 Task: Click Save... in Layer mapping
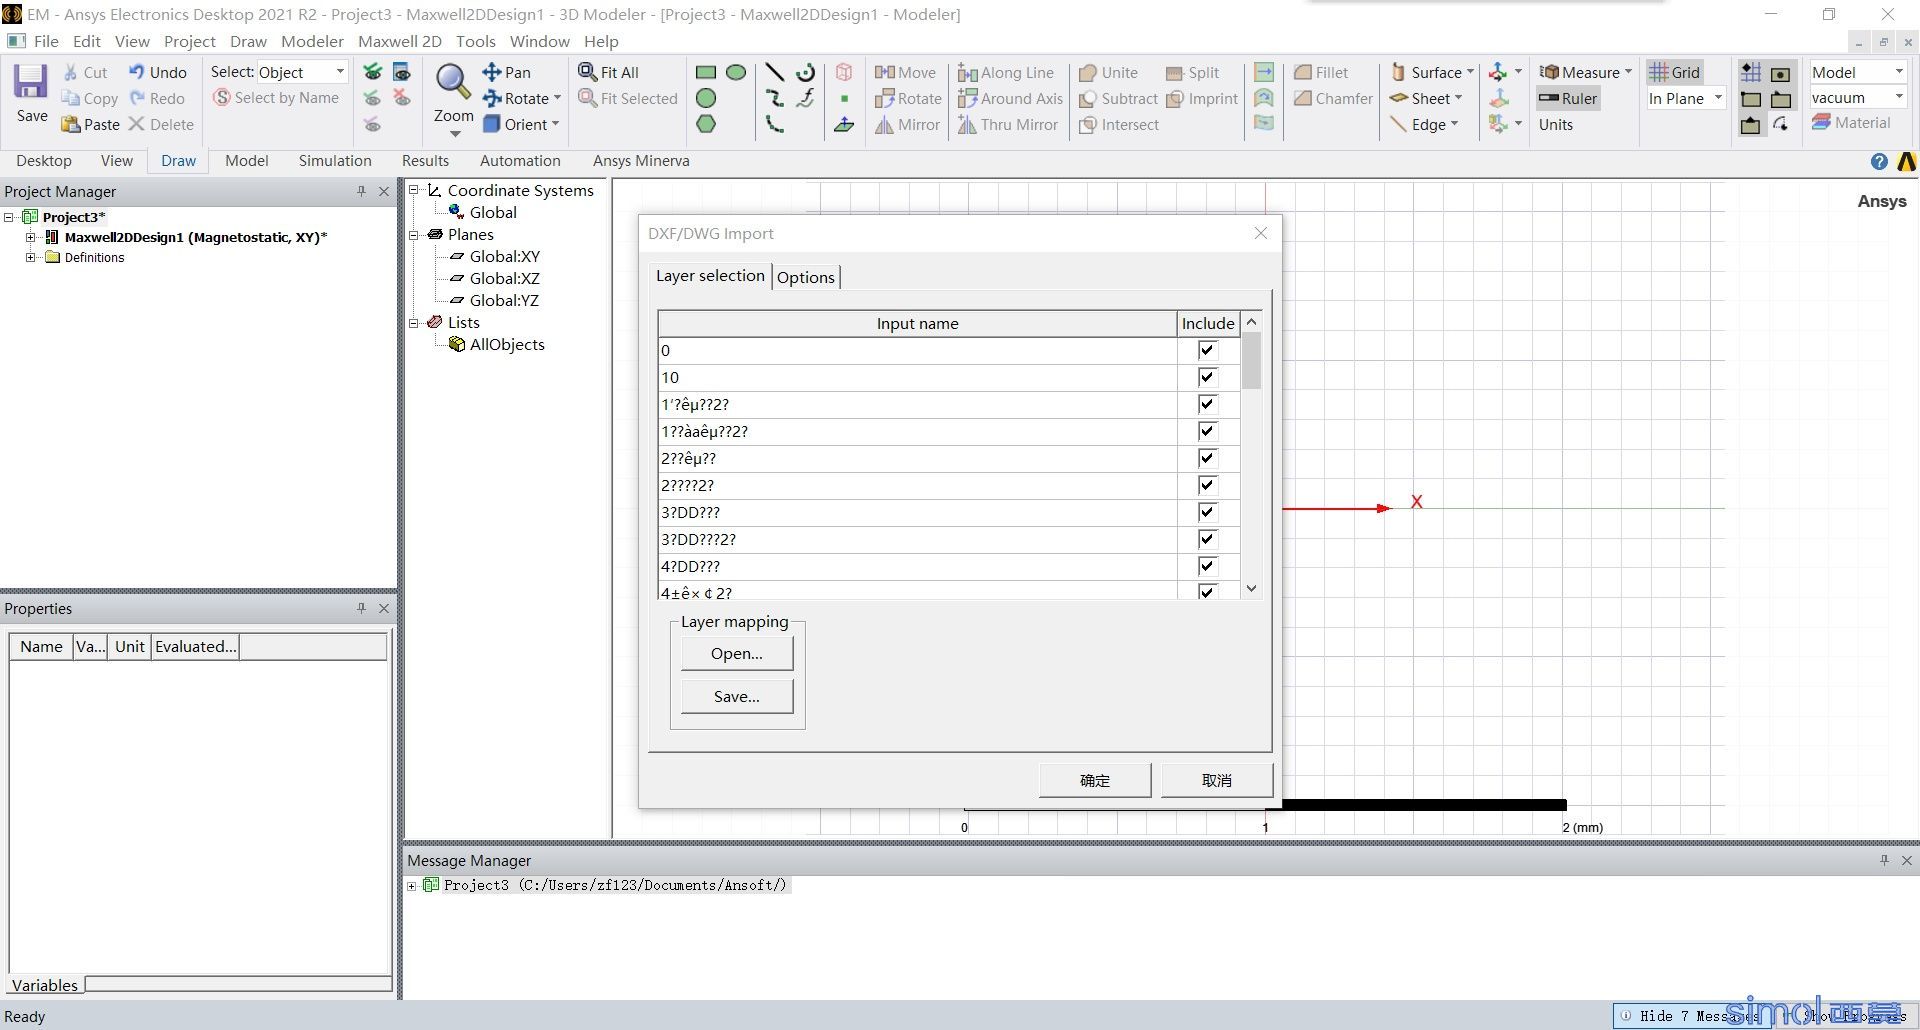click(737, 696)
